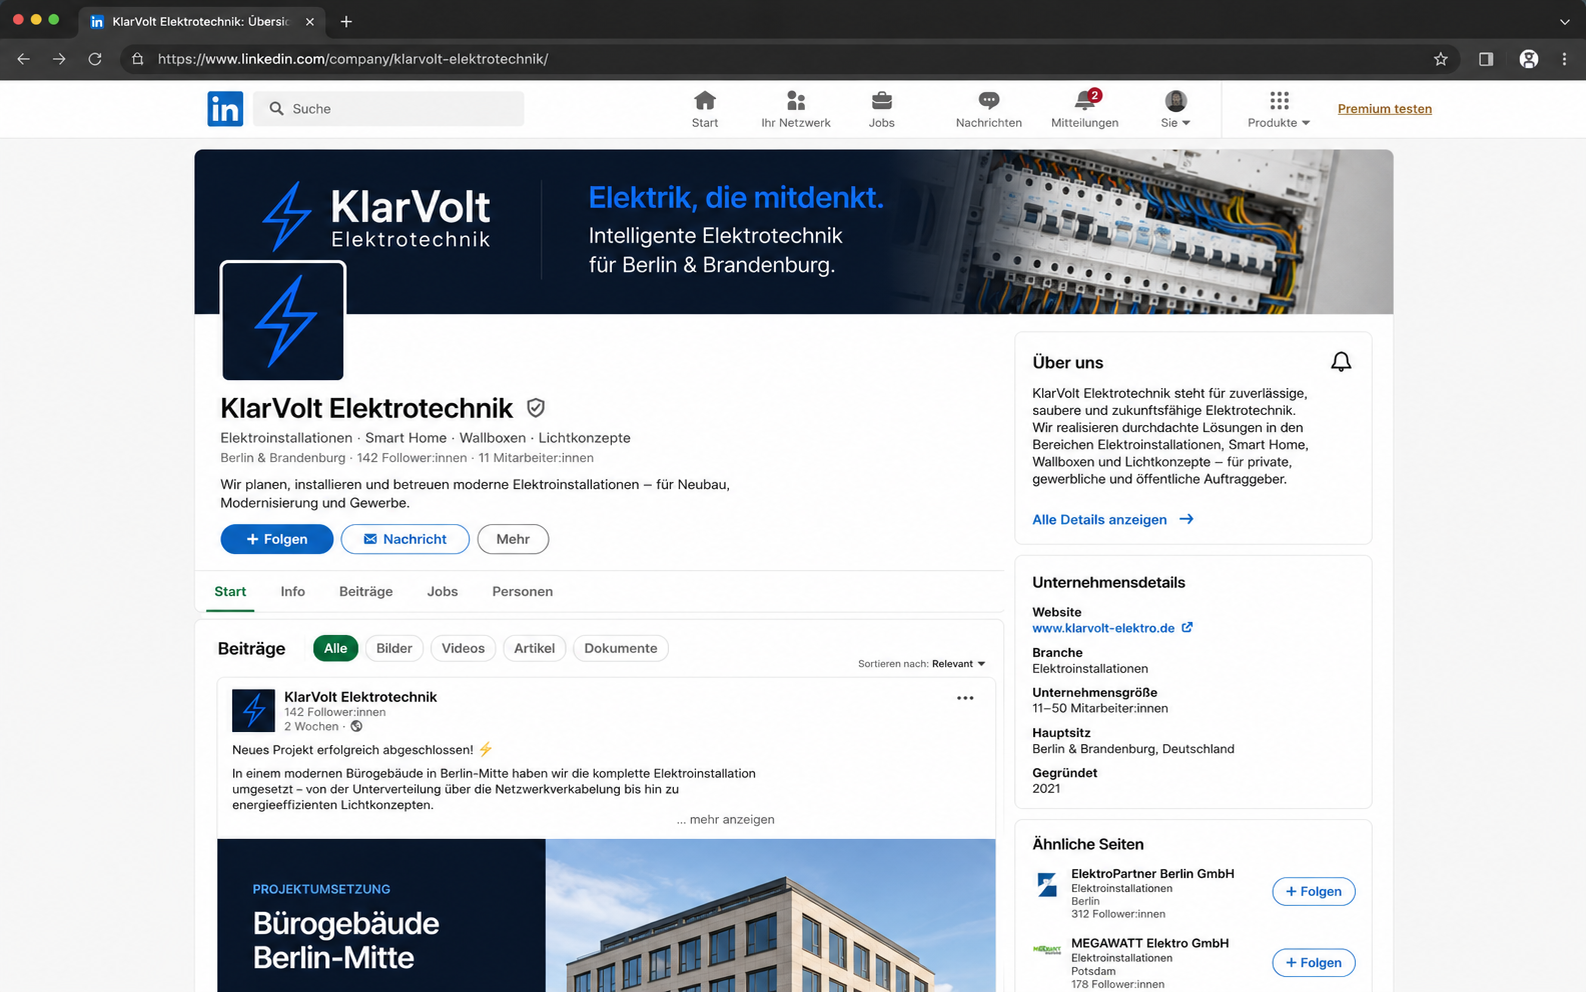Screen dimensions: 1586x992
Task: Open www.klarvolt-elektro.de website link
Action: [1103, 628]
